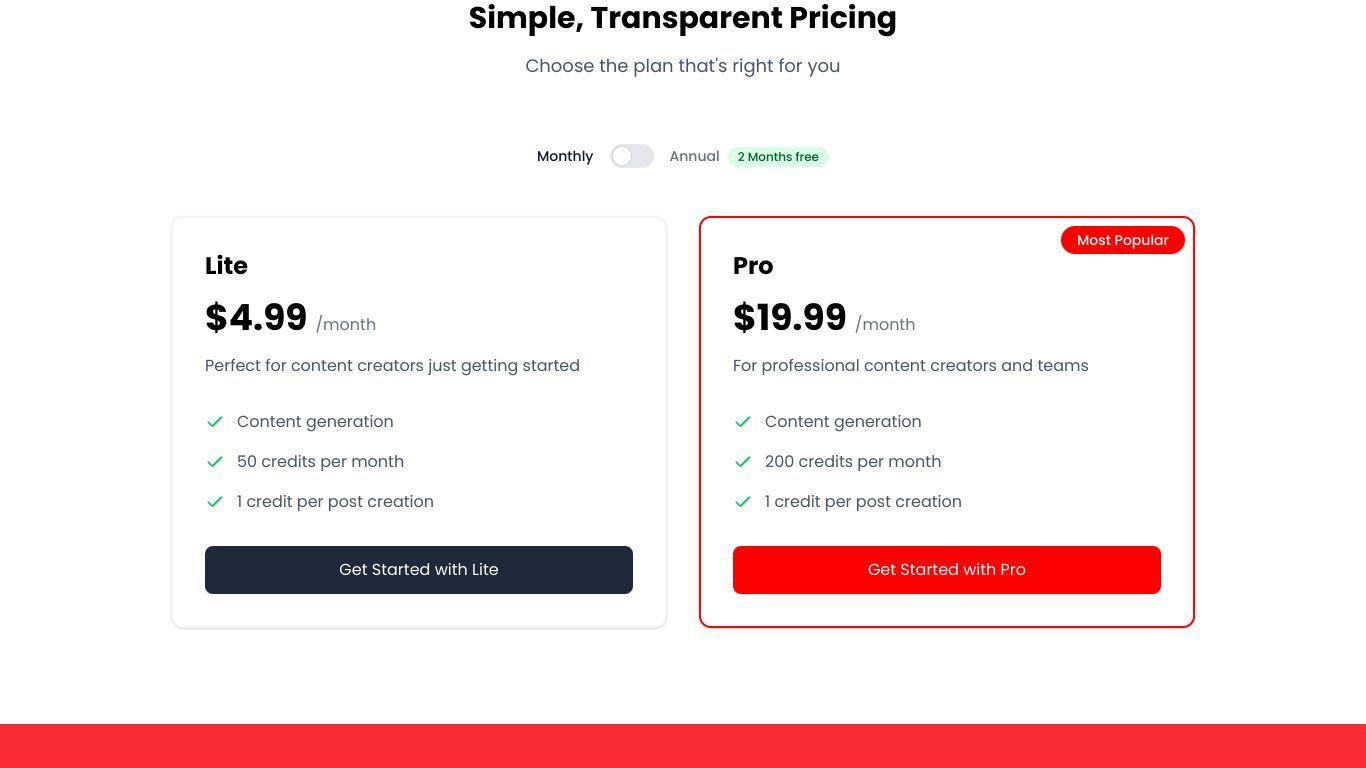Select the Lite plan title
The height and width of the screenshot is (768, 1366).
[x=226, y=266]
